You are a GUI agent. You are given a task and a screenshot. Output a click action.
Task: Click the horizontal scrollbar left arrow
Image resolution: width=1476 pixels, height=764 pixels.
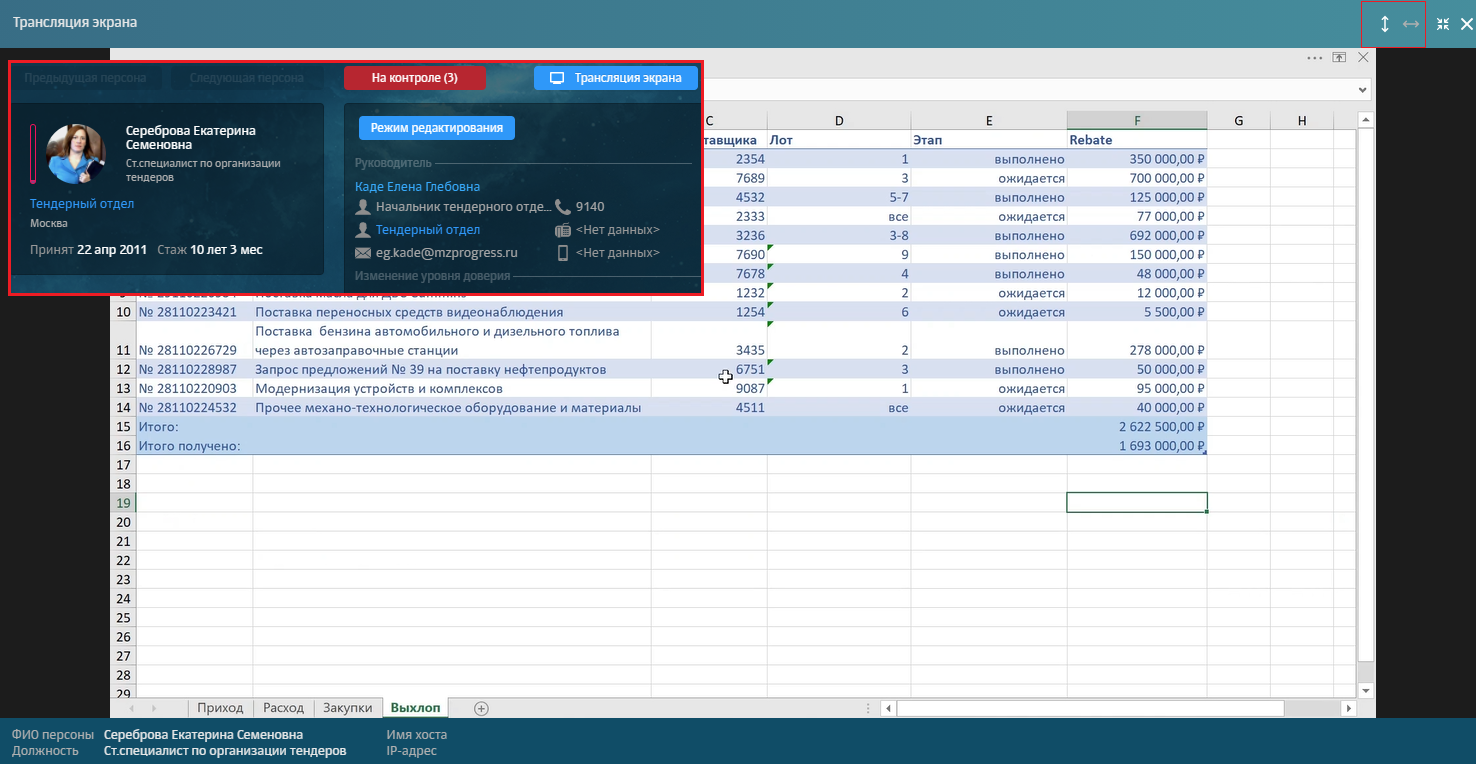888,708
